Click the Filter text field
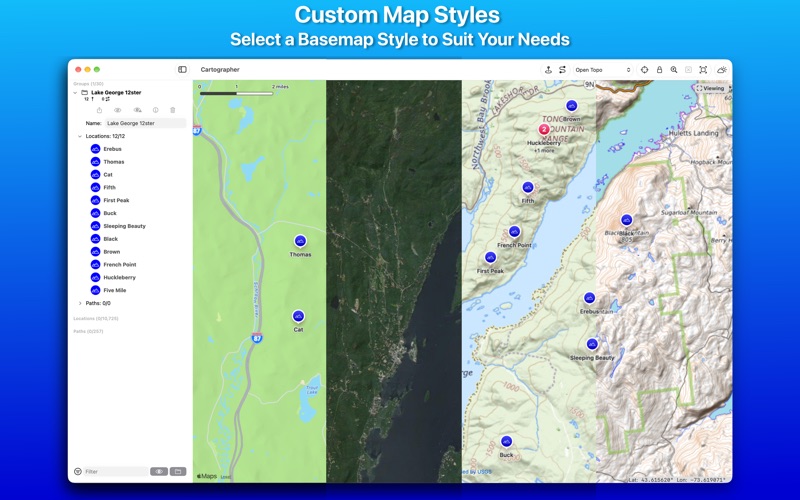Viewport: 800px width, 500px height. [116, 471]
